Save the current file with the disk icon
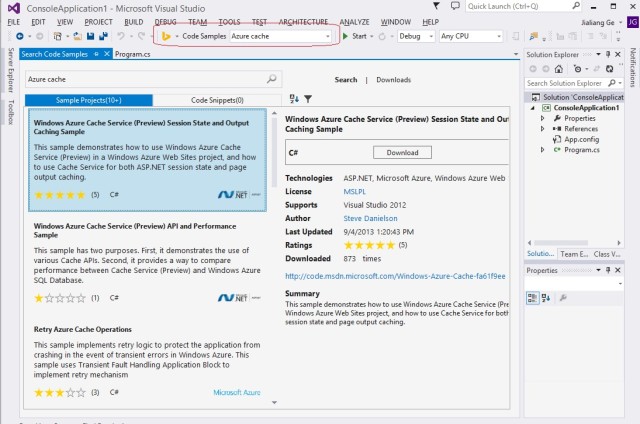This screenshot has height=424, width=640. (x=91, y=36)
